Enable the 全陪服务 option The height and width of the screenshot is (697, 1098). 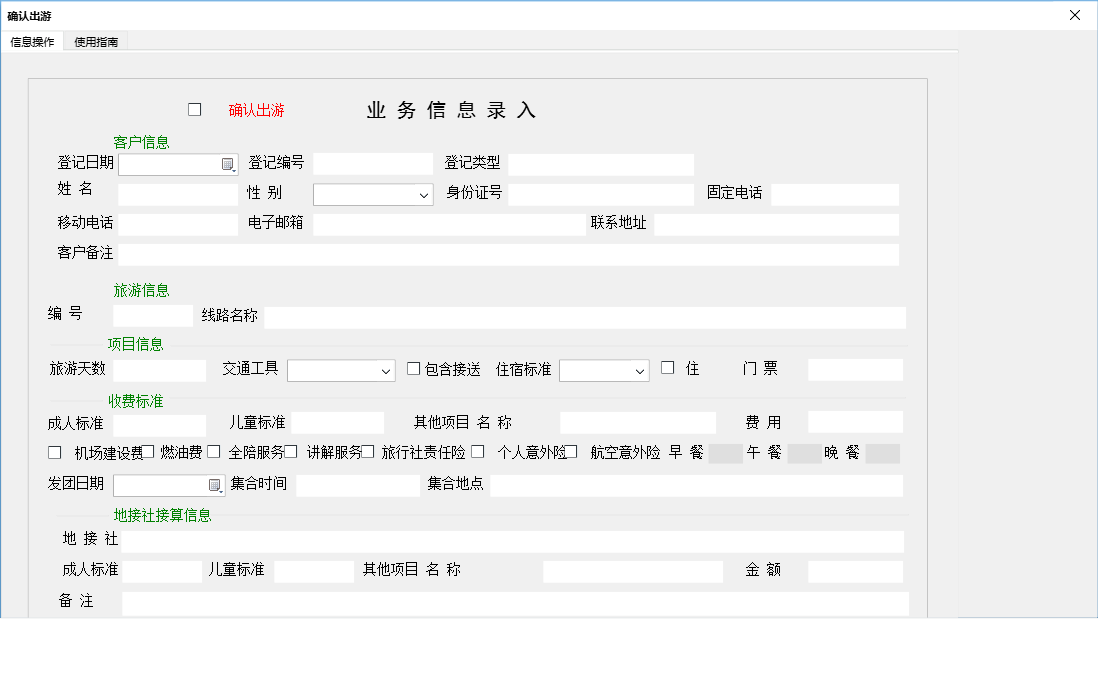click(x=213, y=452)
